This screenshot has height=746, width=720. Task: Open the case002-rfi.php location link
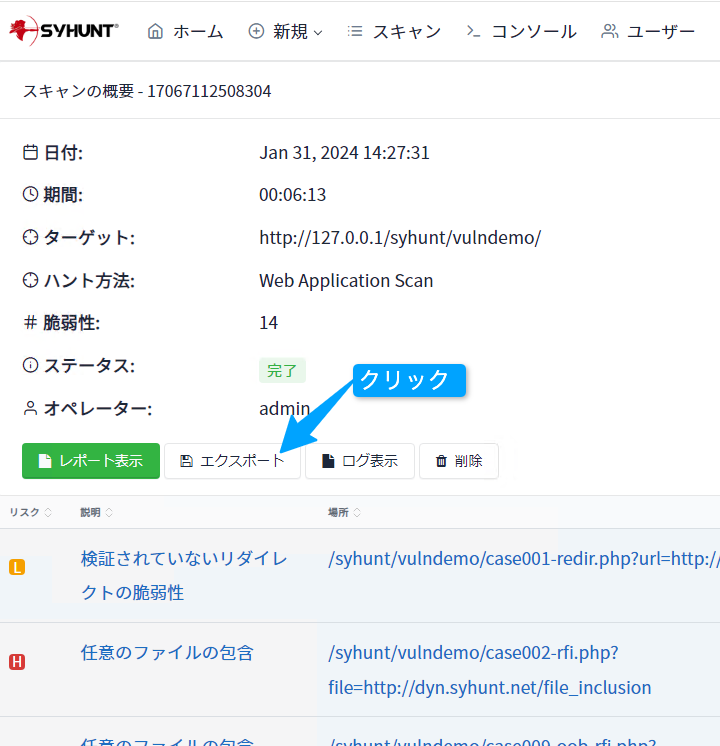click(x=490, y=670)
